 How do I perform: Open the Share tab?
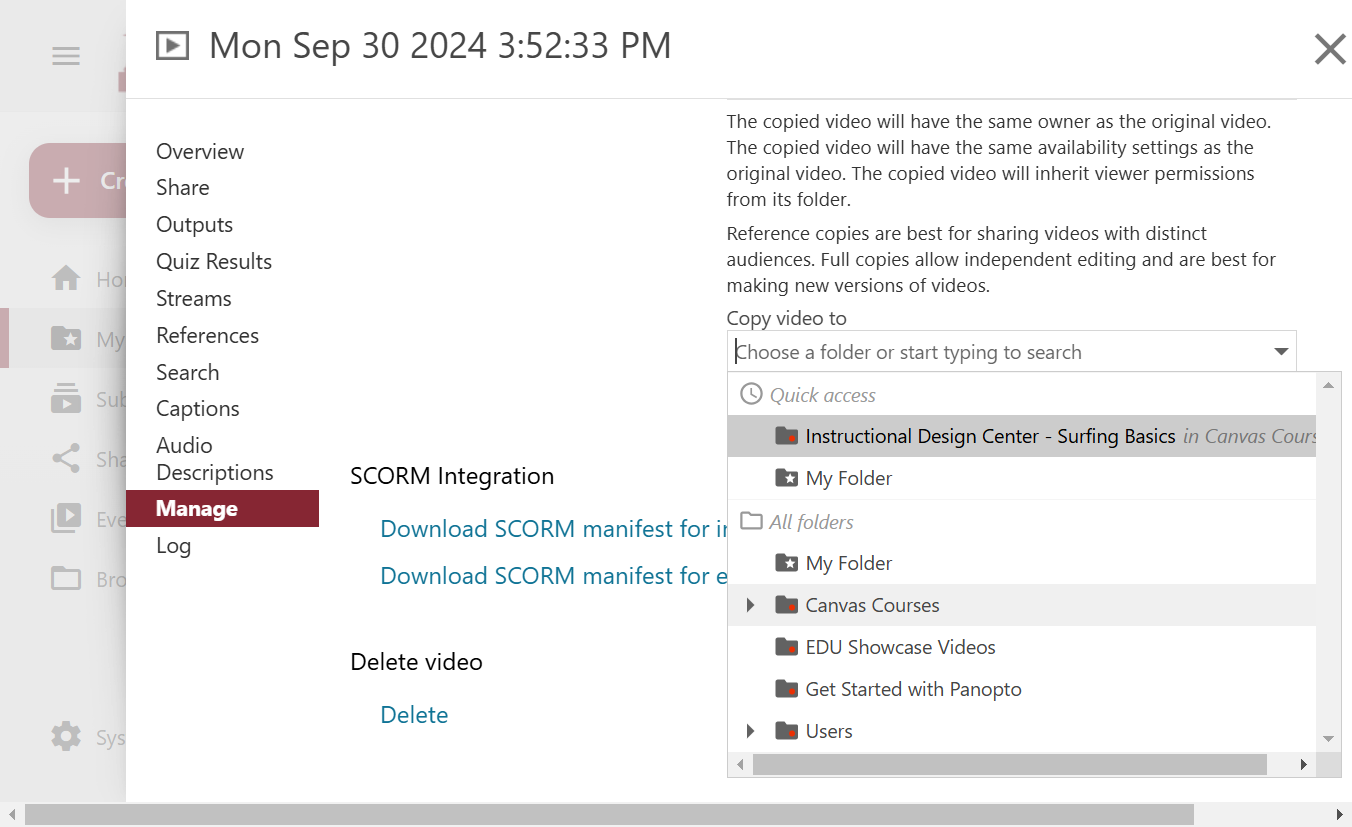click(183, 187)
